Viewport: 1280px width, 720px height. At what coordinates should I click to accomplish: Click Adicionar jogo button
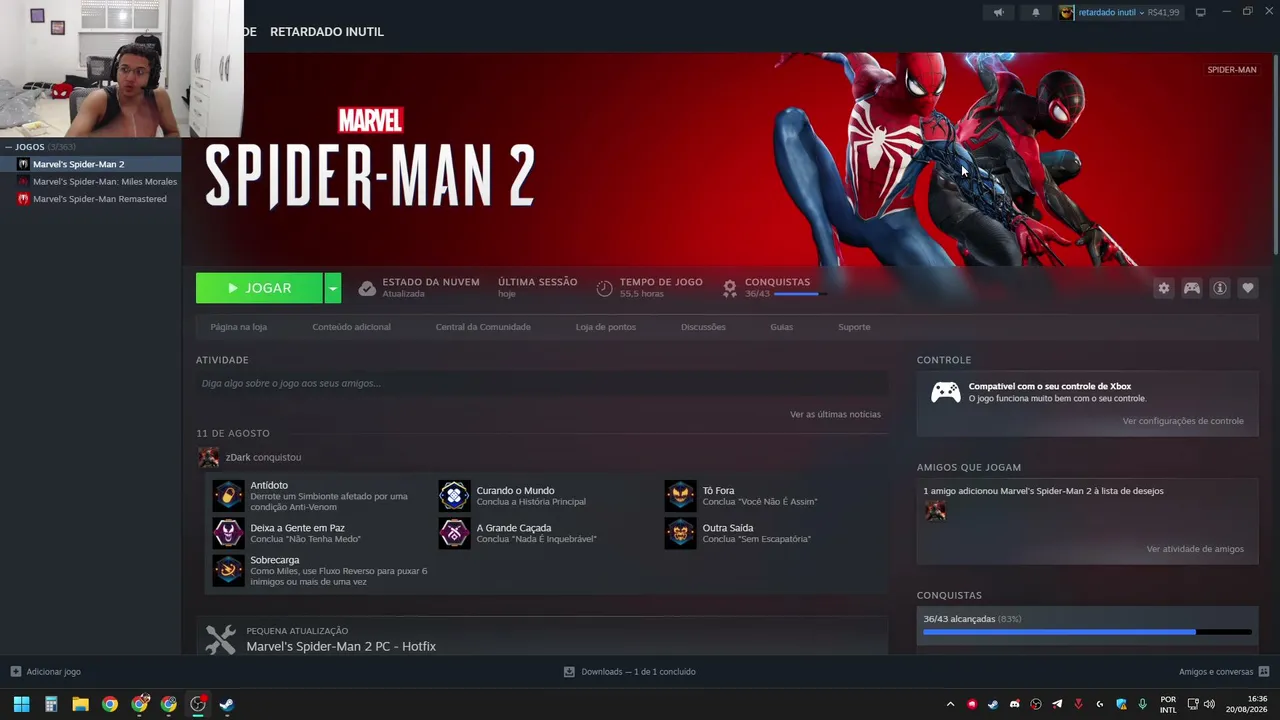[x=45, y=672]
